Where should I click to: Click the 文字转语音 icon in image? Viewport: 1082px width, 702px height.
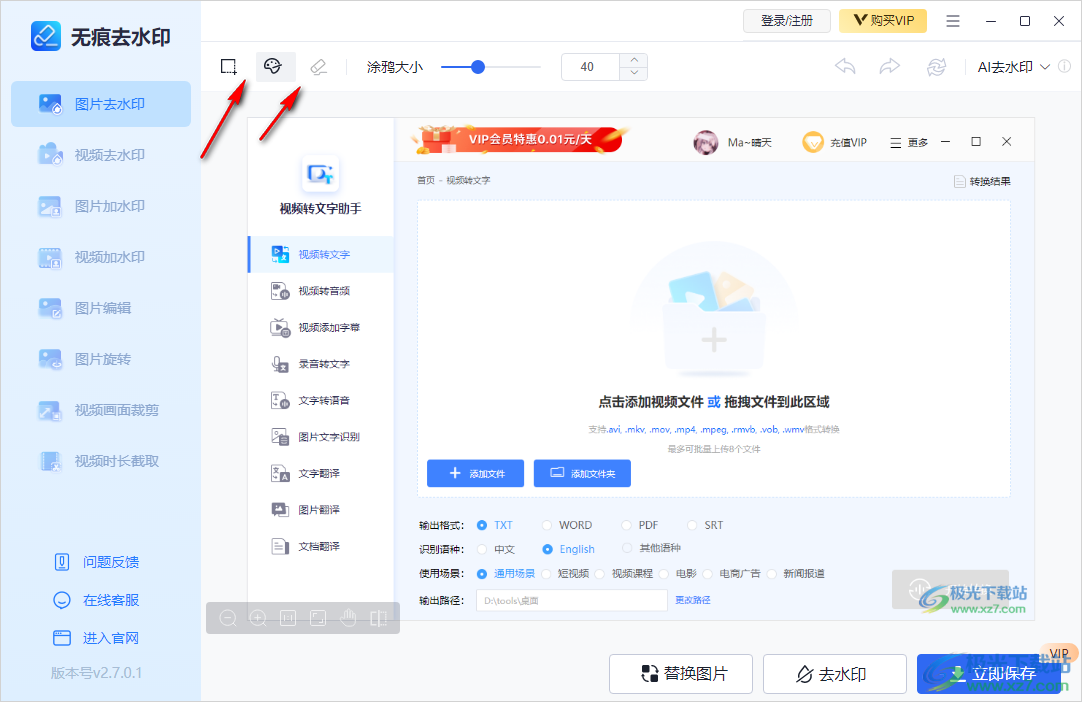[279, 400]
